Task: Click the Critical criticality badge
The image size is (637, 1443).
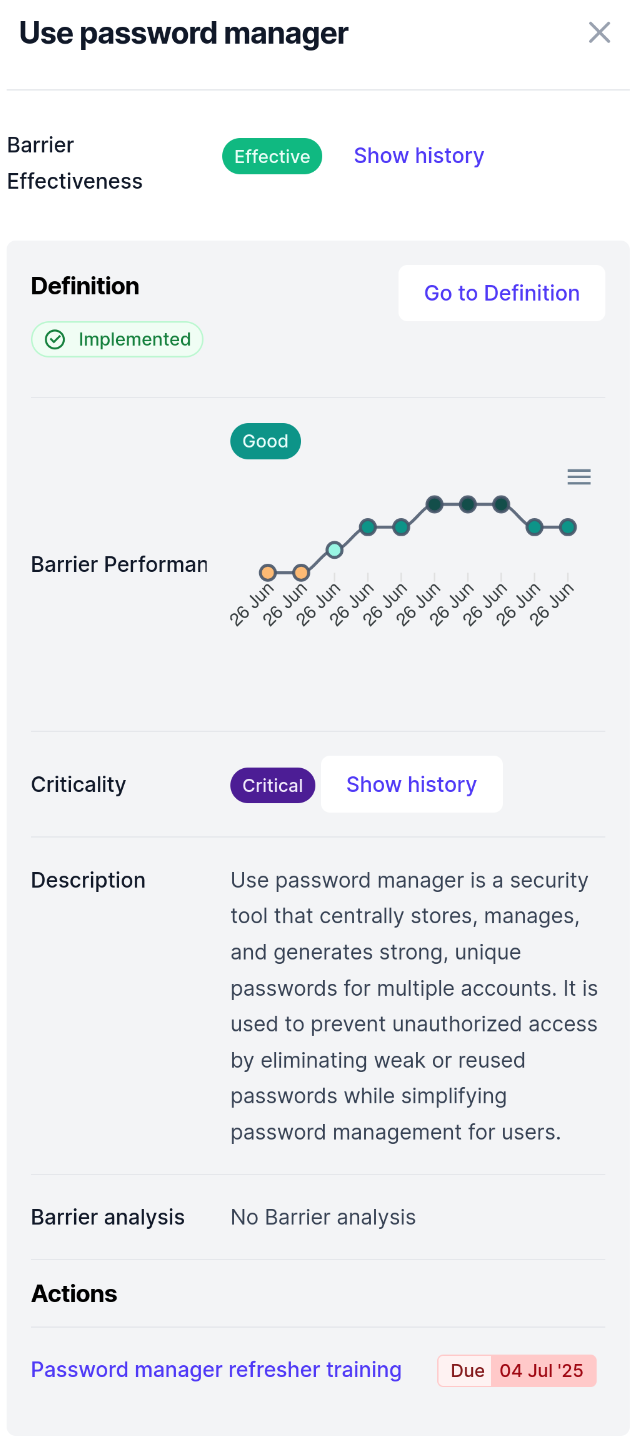Action: point(272,786)
